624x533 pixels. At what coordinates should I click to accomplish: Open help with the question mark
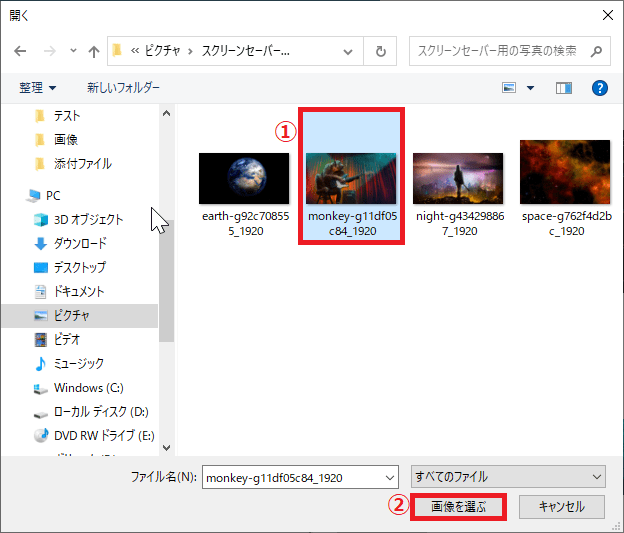point(600,88)
